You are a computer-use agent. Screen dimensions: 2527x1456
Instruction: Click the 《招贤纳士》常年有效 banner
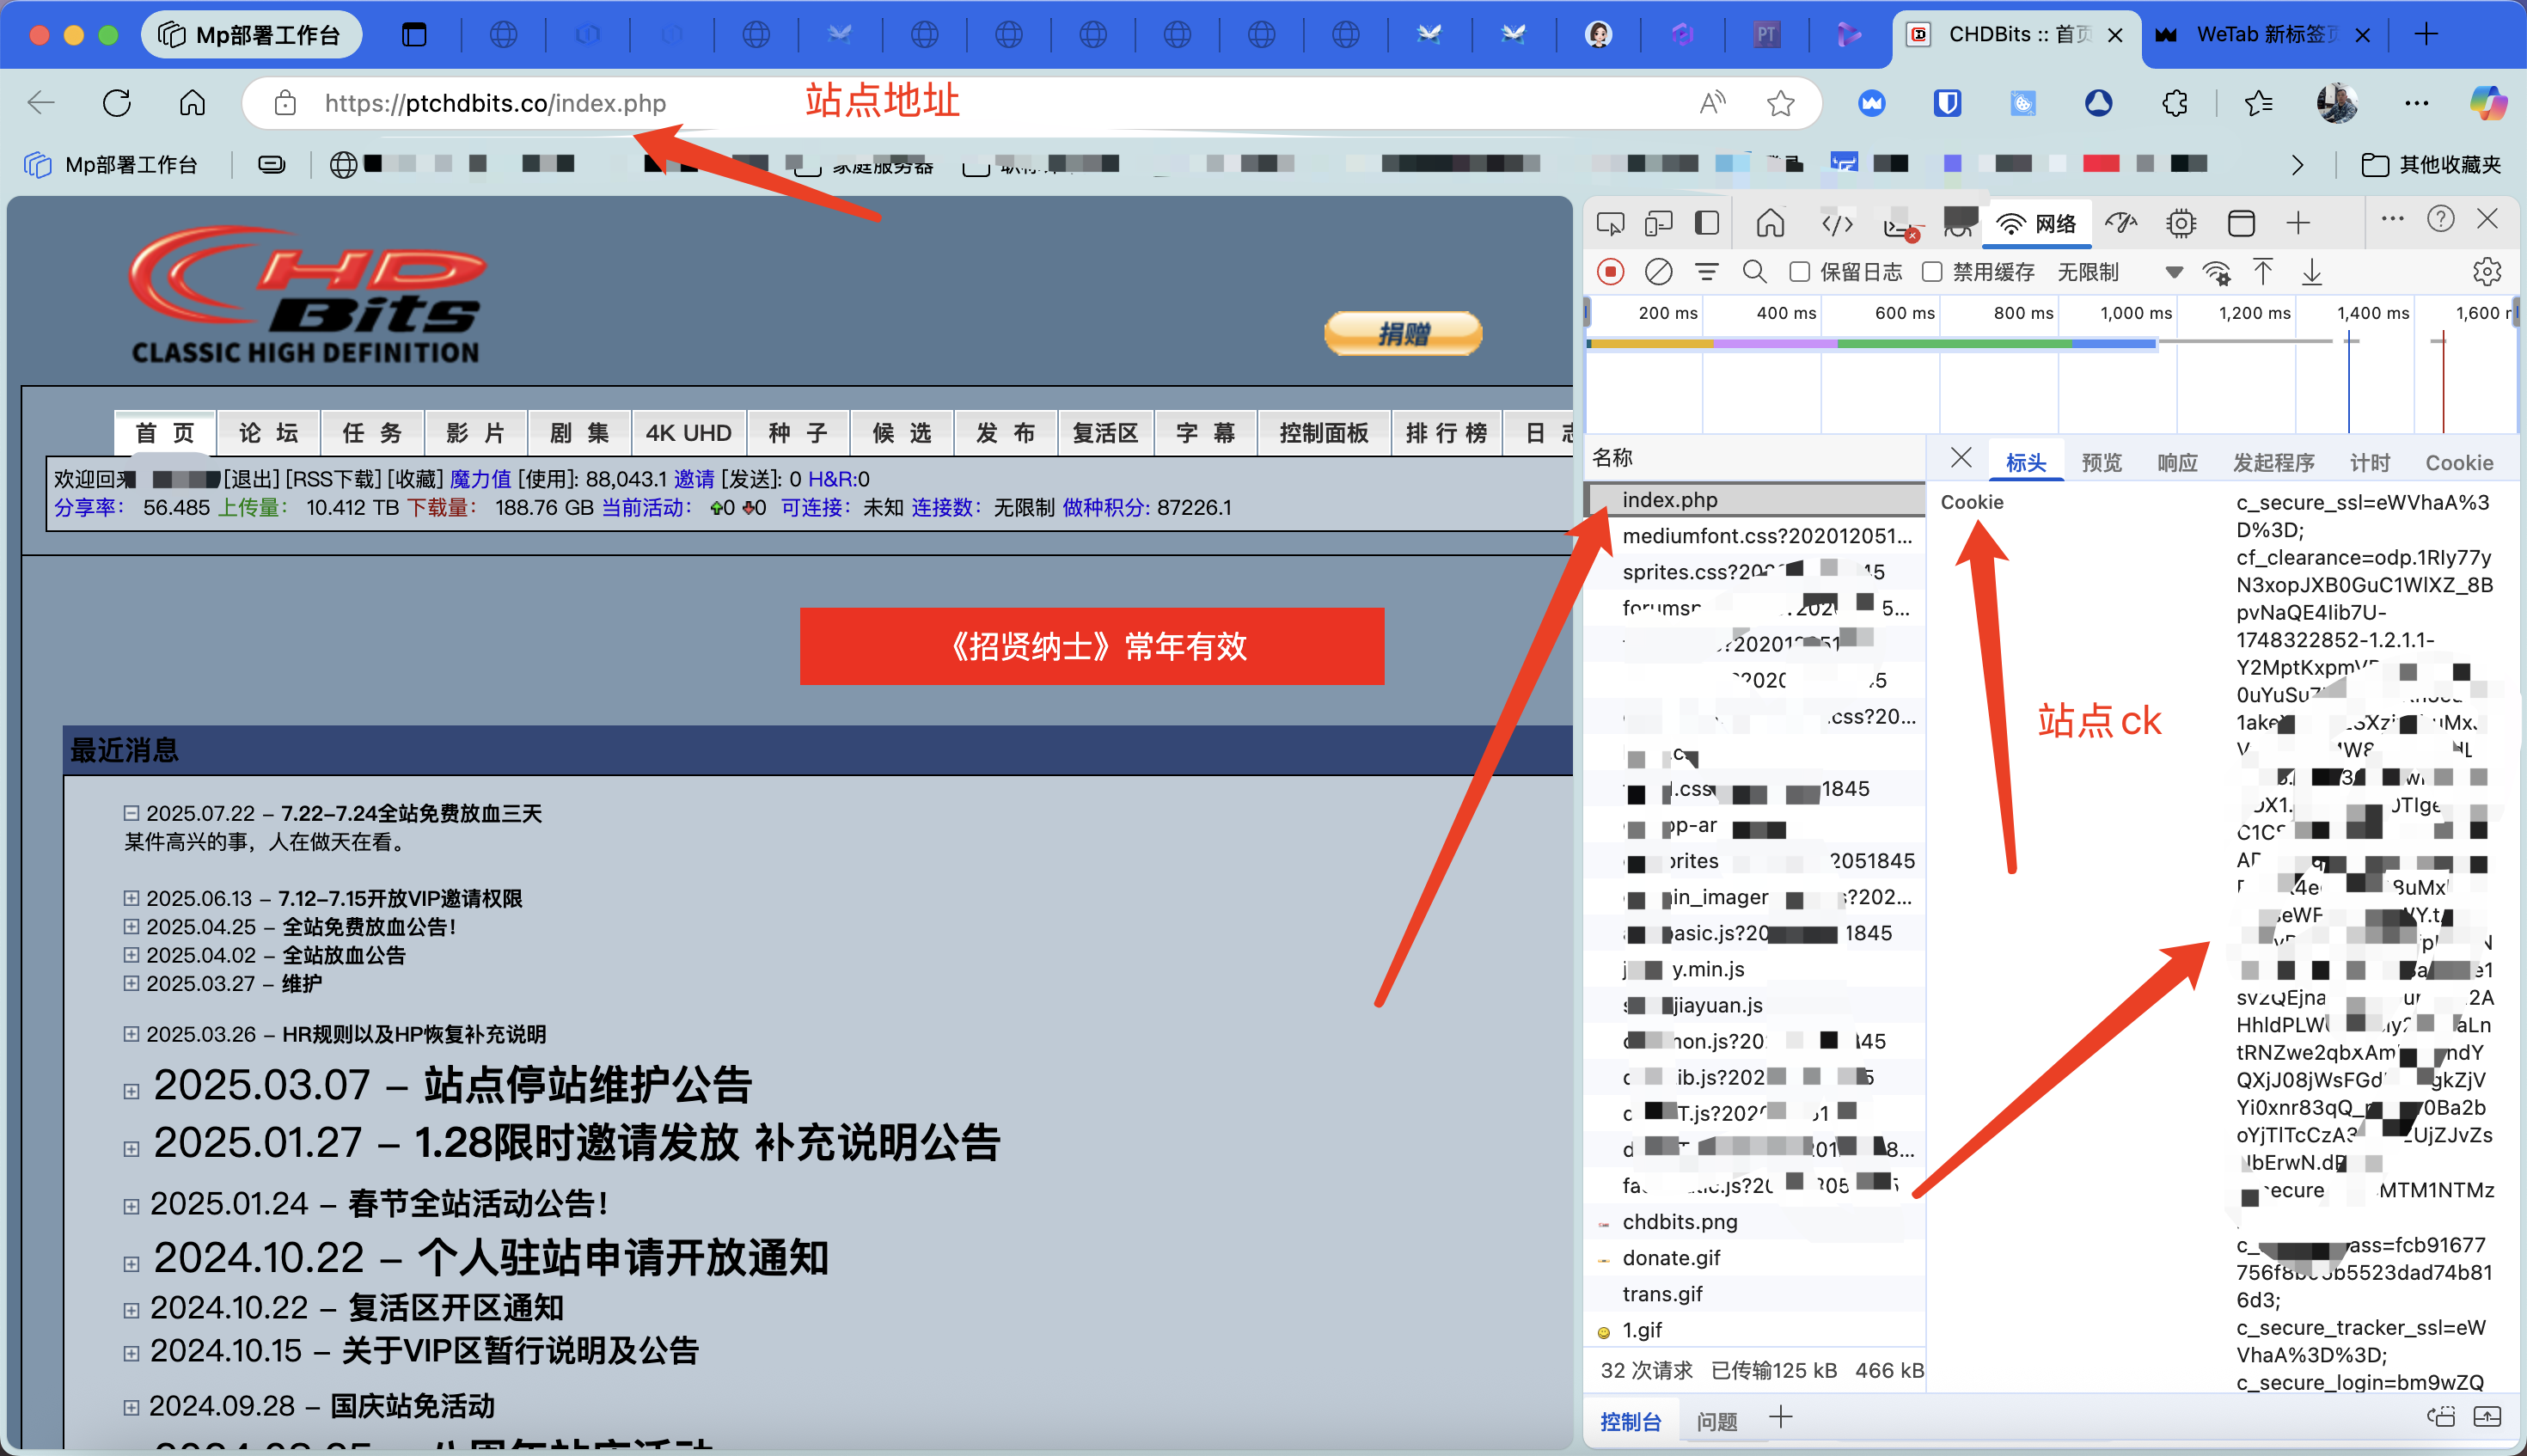click(1092, 646)
